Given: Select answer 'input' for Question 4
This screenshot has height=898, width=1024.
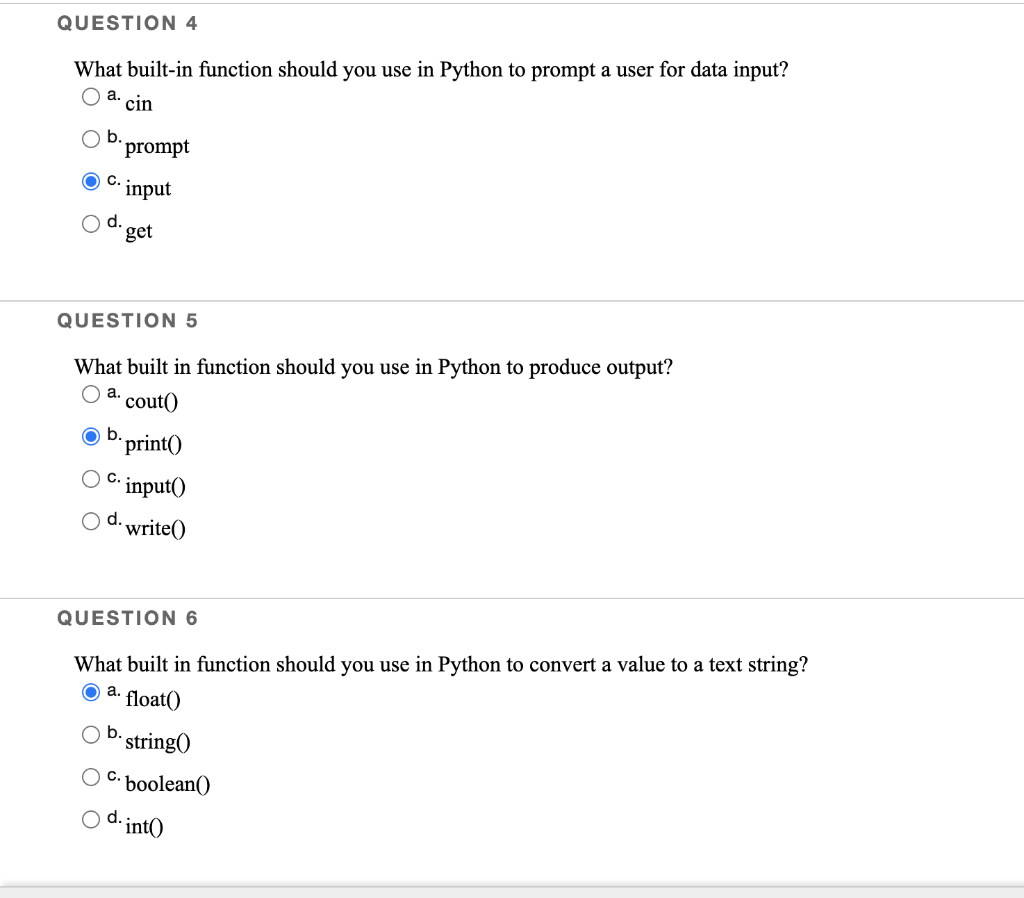Looking at the screenshot, I should point(91,181).
